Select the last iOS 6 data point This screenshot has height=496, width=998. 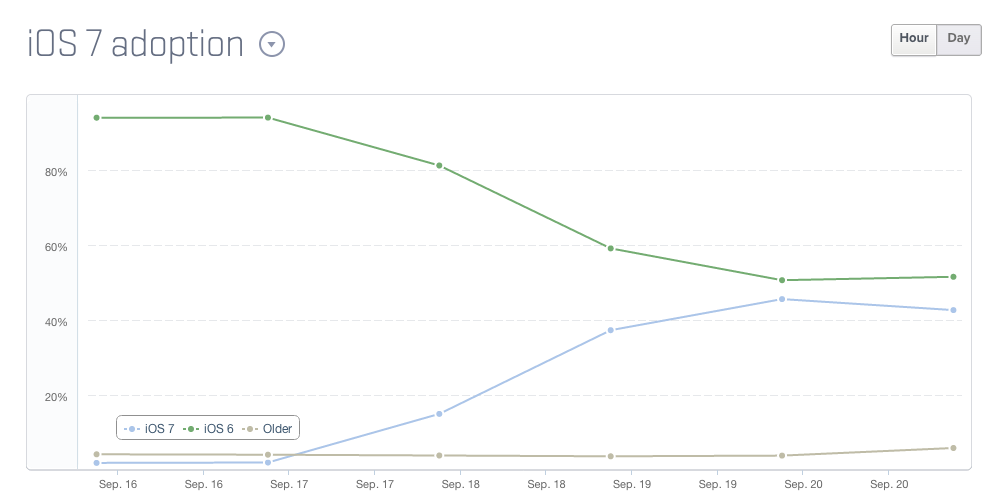pos(953,277)
